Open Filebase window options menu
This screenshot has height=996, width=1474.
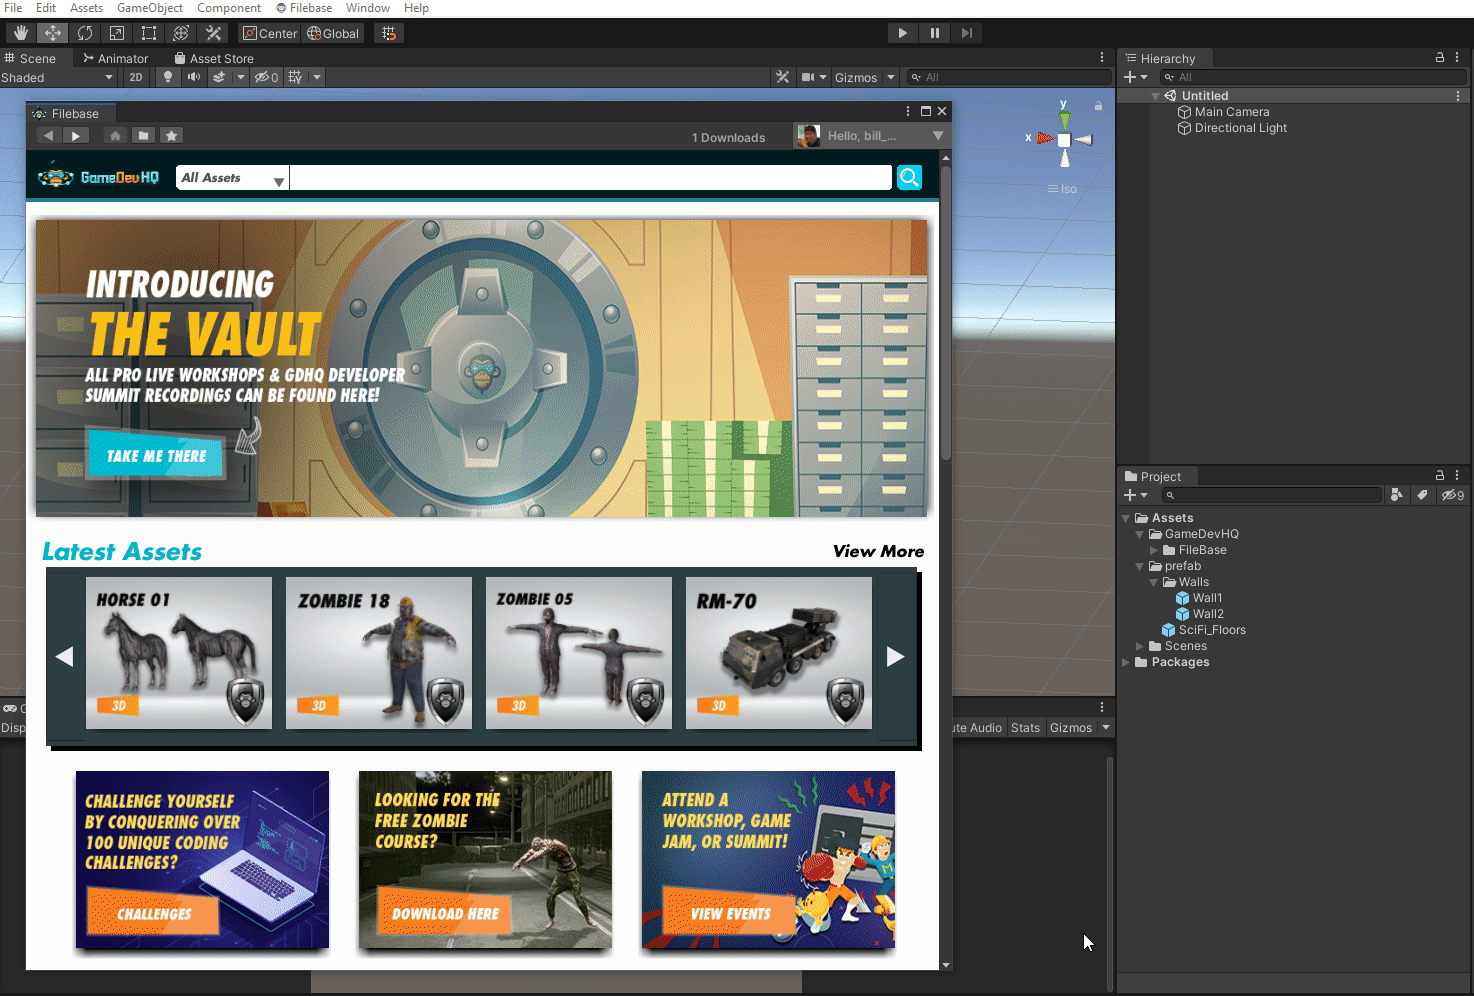[x=908, y=111]
